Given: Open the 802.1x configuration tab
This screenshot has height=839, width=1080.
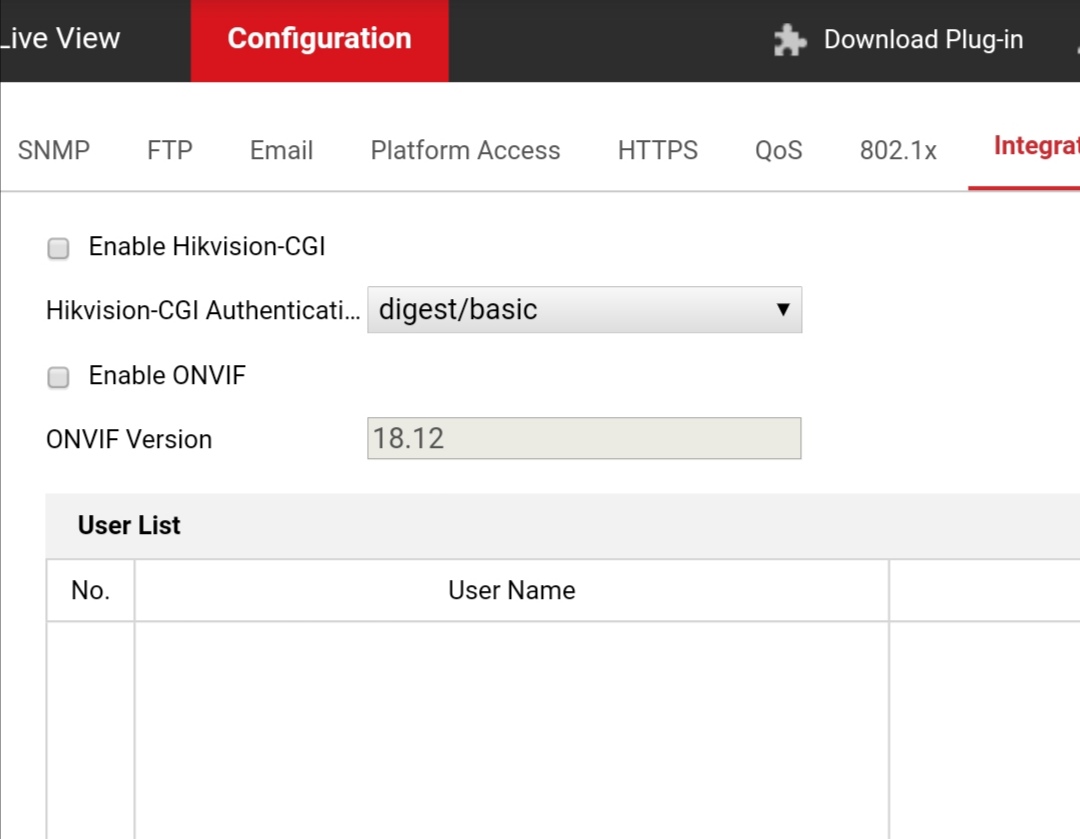Looking at the screenshot, I should tap(897, 150).
